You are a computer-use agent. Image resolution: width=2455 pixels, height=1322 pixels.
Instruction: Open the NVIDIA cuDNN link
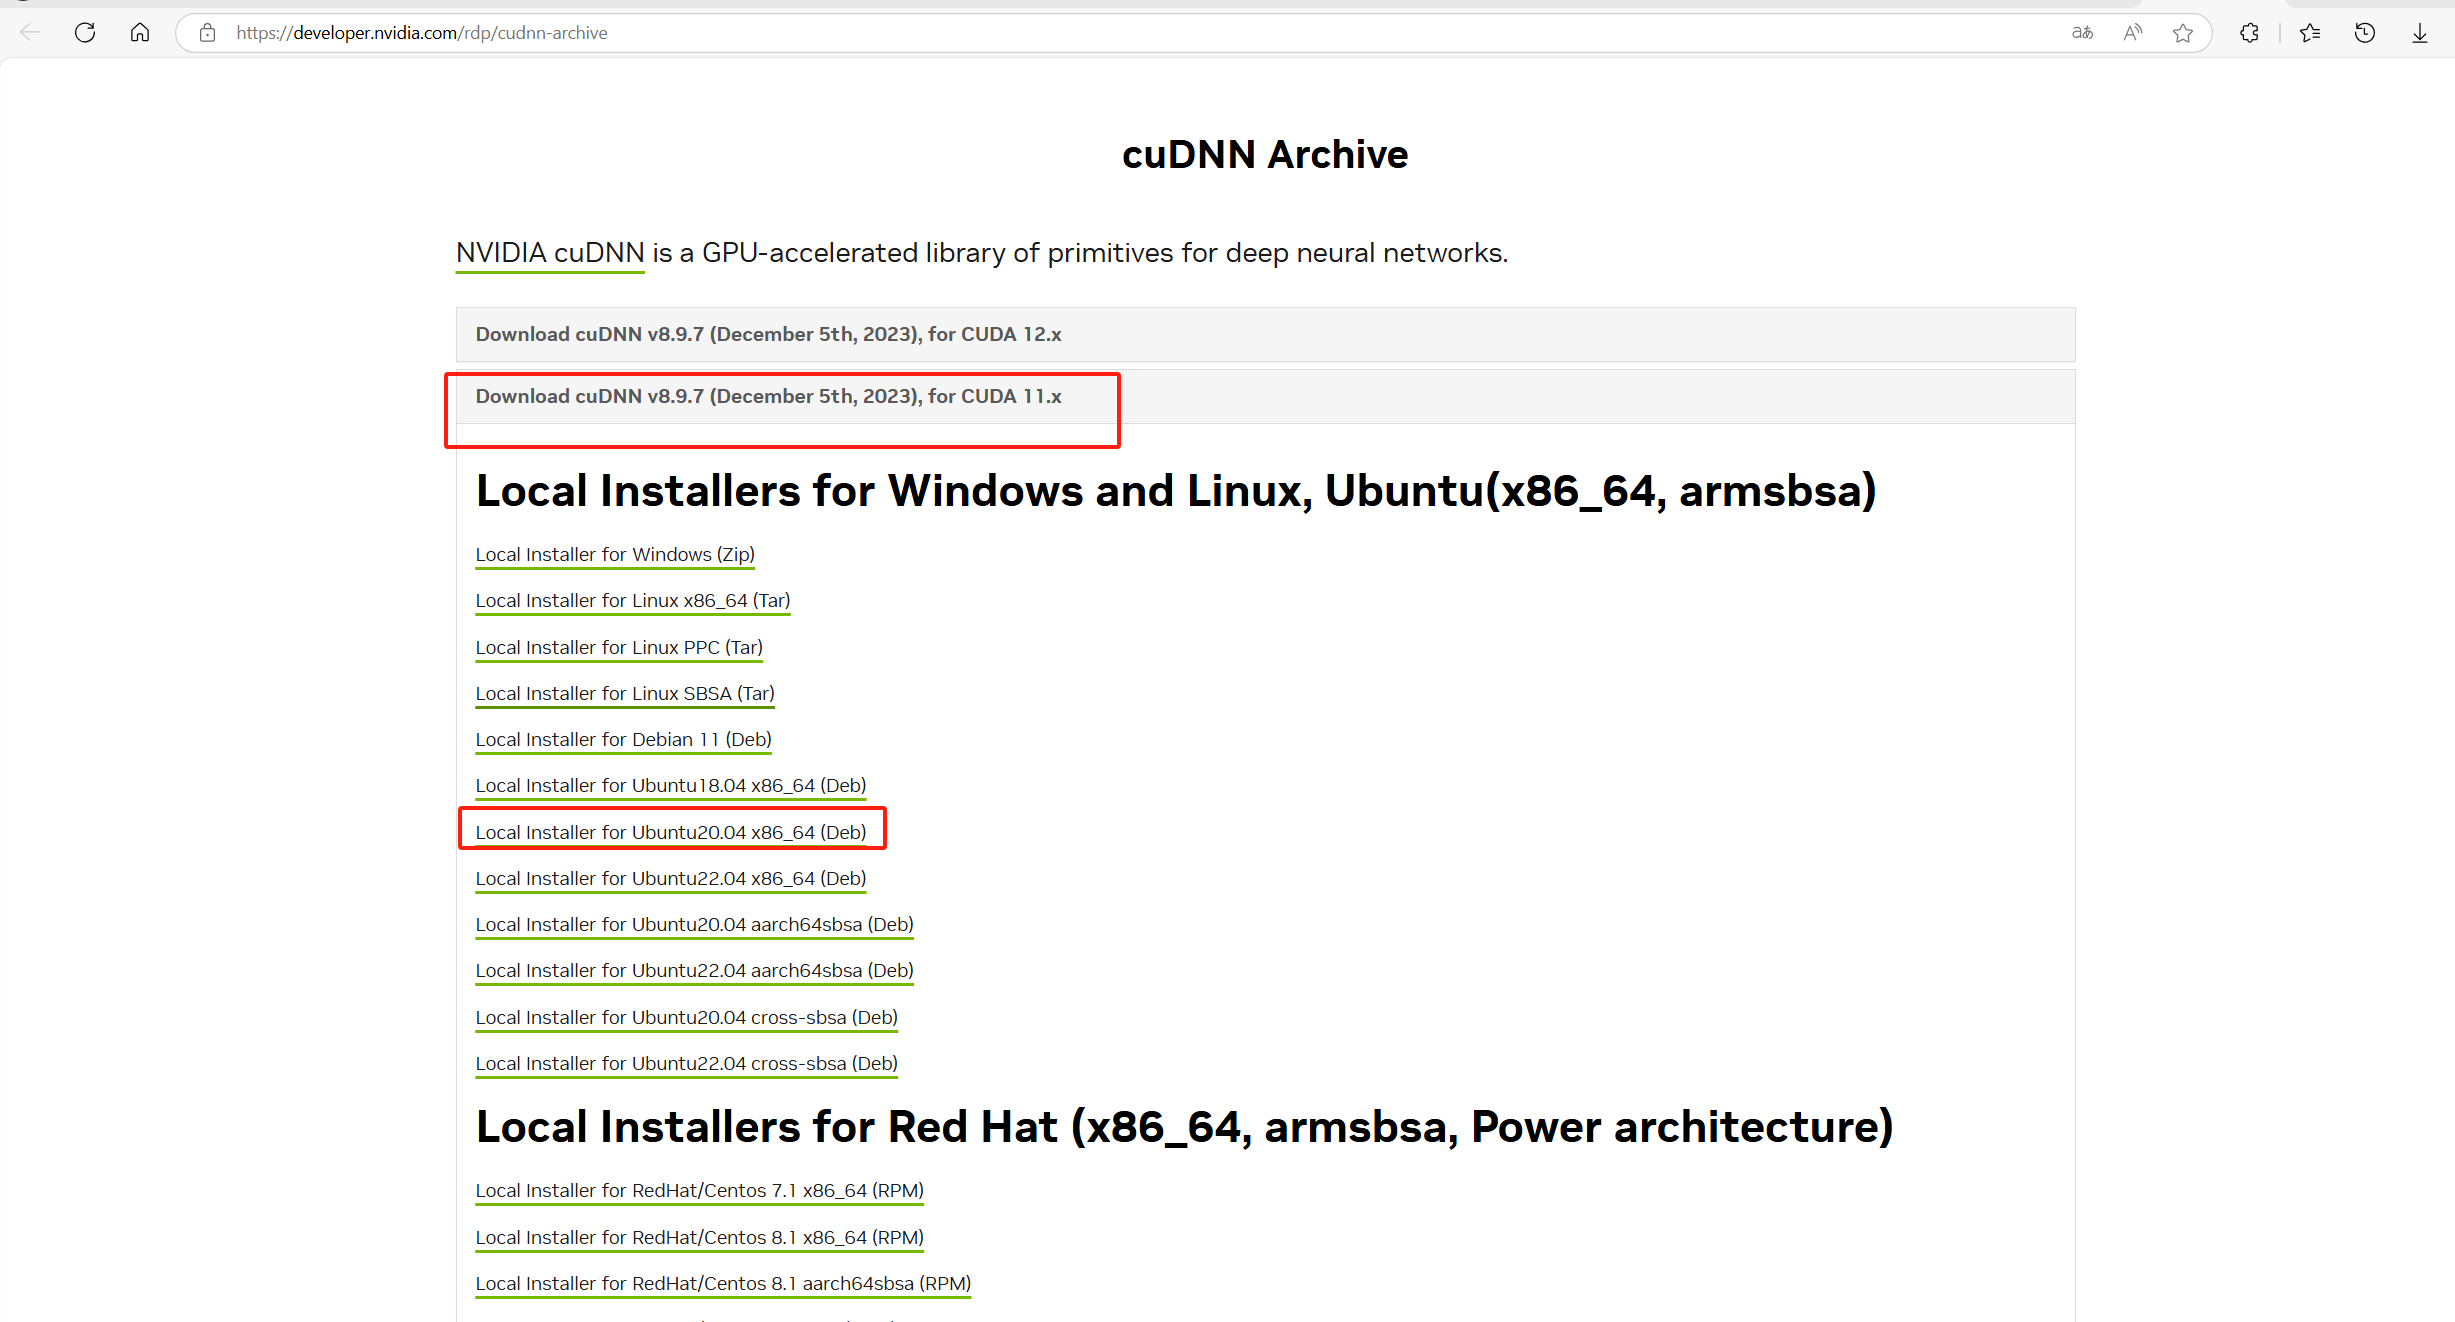[549, 253]
